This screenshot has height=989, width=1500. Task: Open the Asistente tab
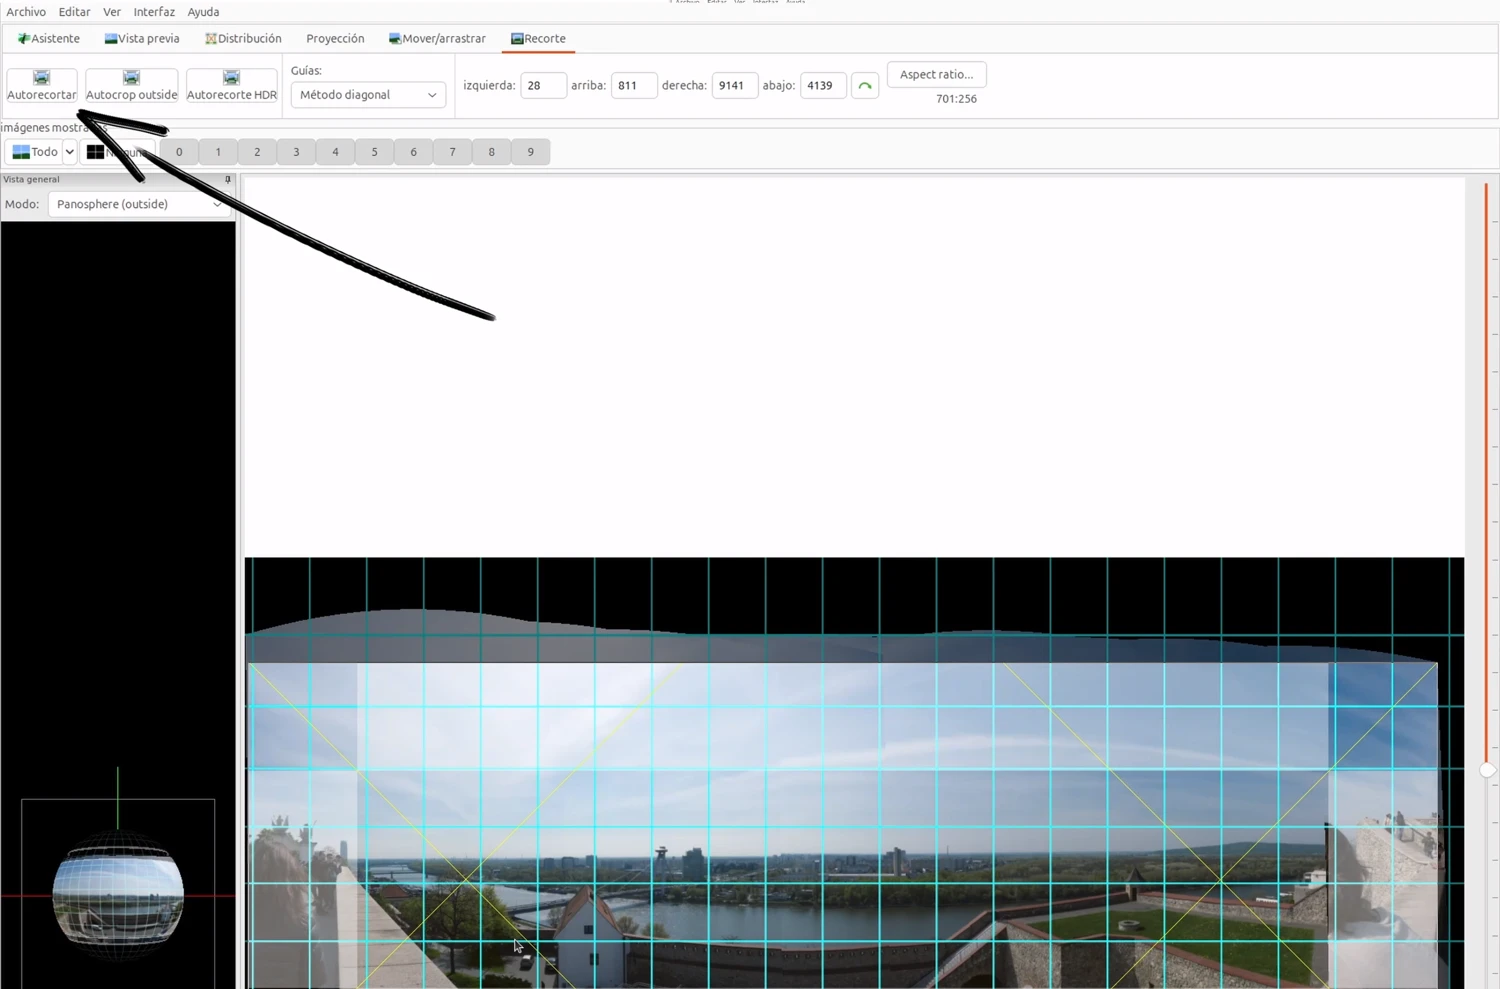point(48,38)
